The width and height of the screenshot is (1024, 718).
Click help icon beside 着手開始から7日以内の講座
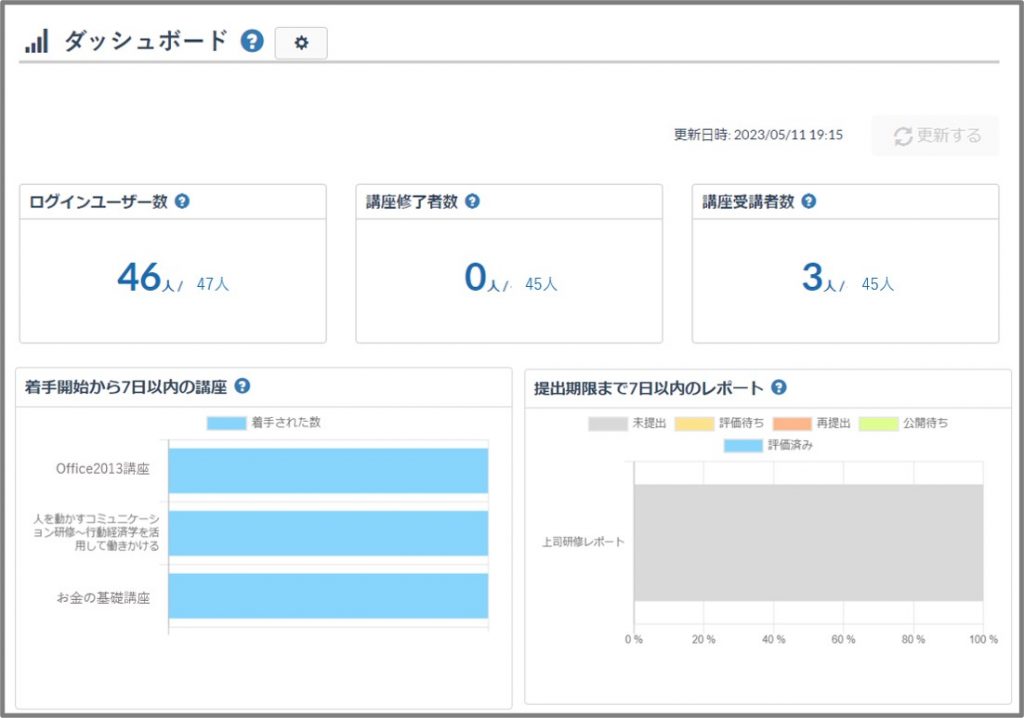[x=242, y=387]
